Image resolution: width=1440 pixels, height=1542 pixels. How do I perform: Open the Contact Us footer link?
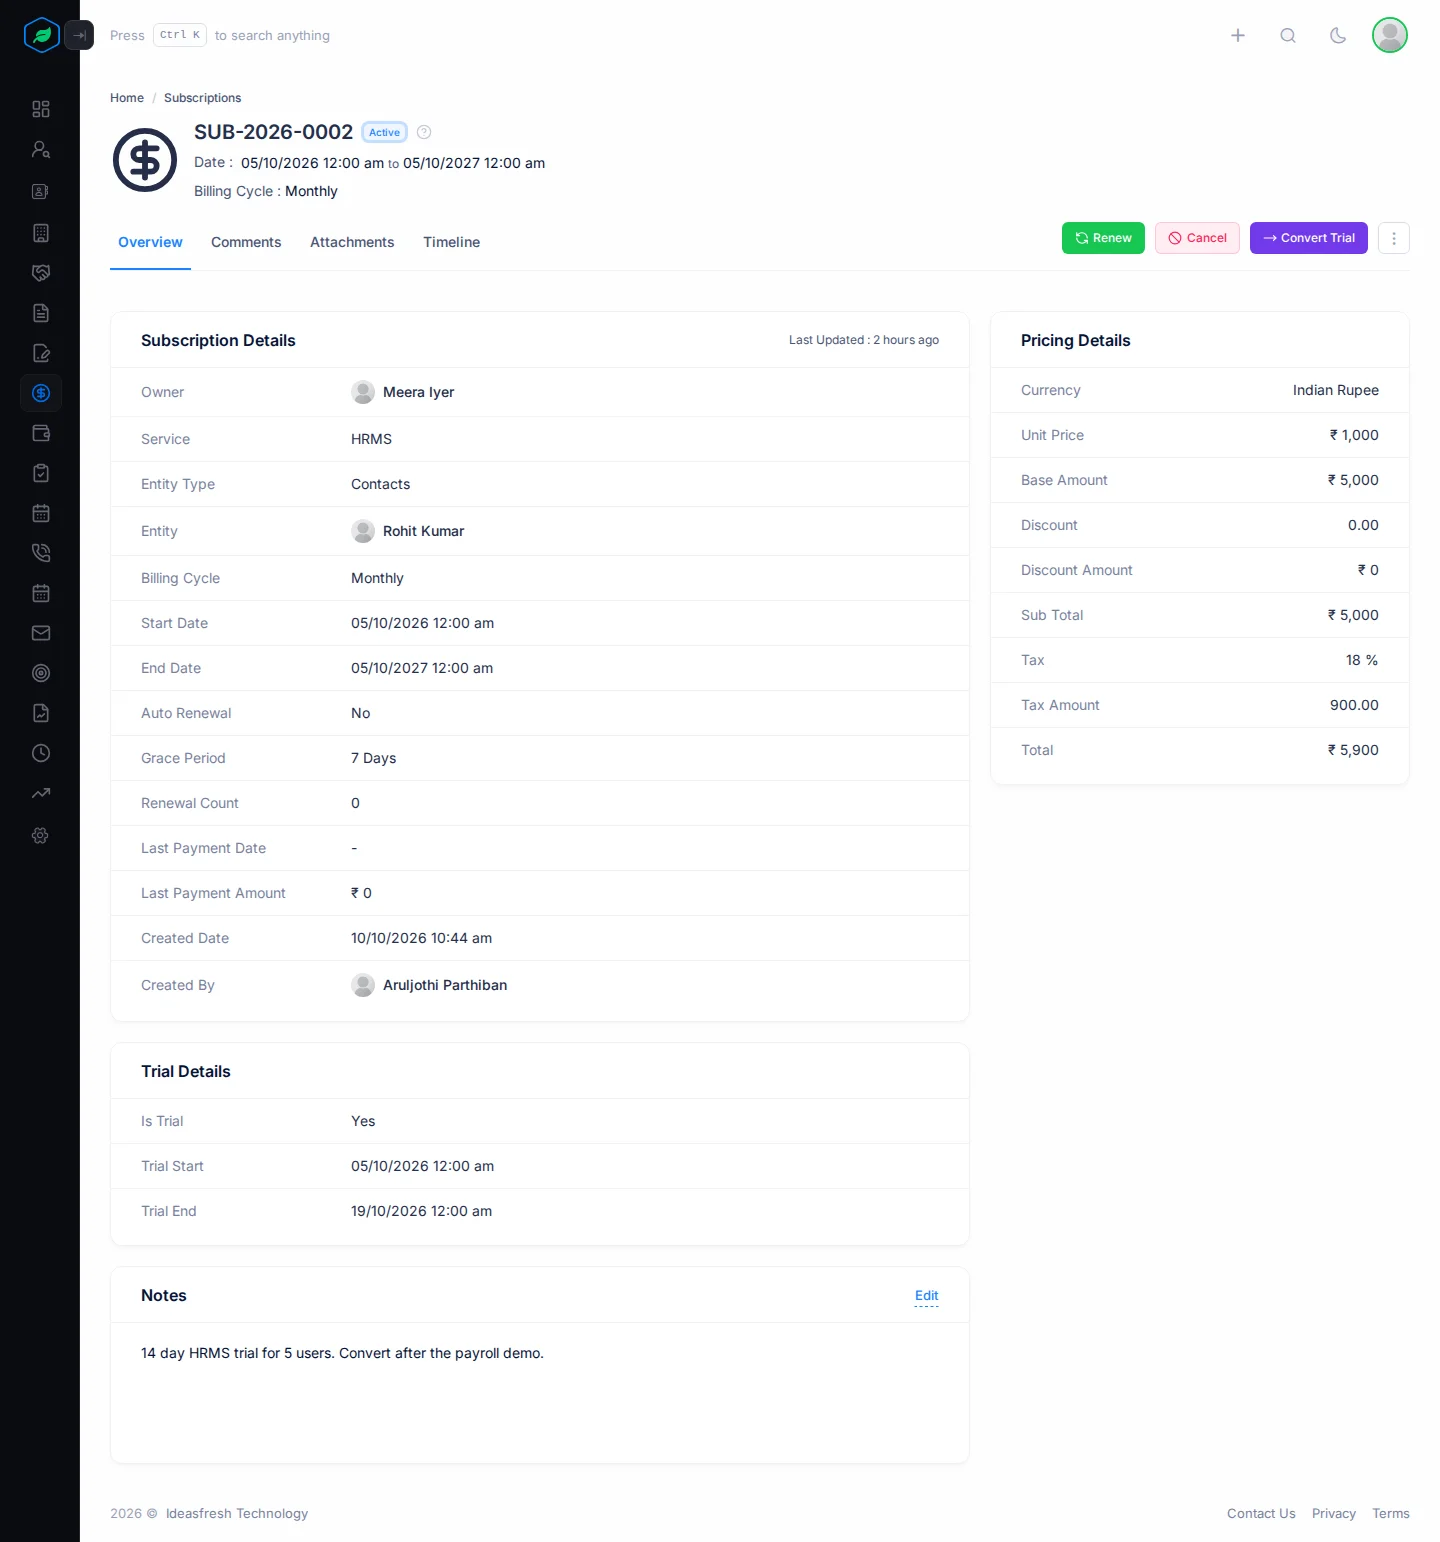[x=1261, y=1514]
